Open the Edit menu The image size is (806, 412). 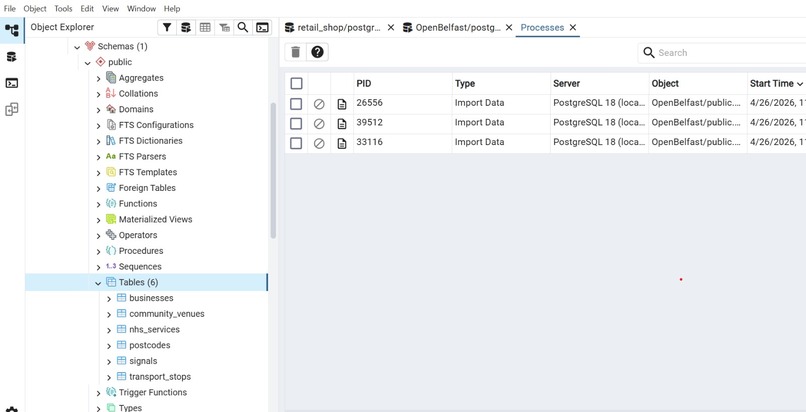pyautogui.click(x=87, y=8)
